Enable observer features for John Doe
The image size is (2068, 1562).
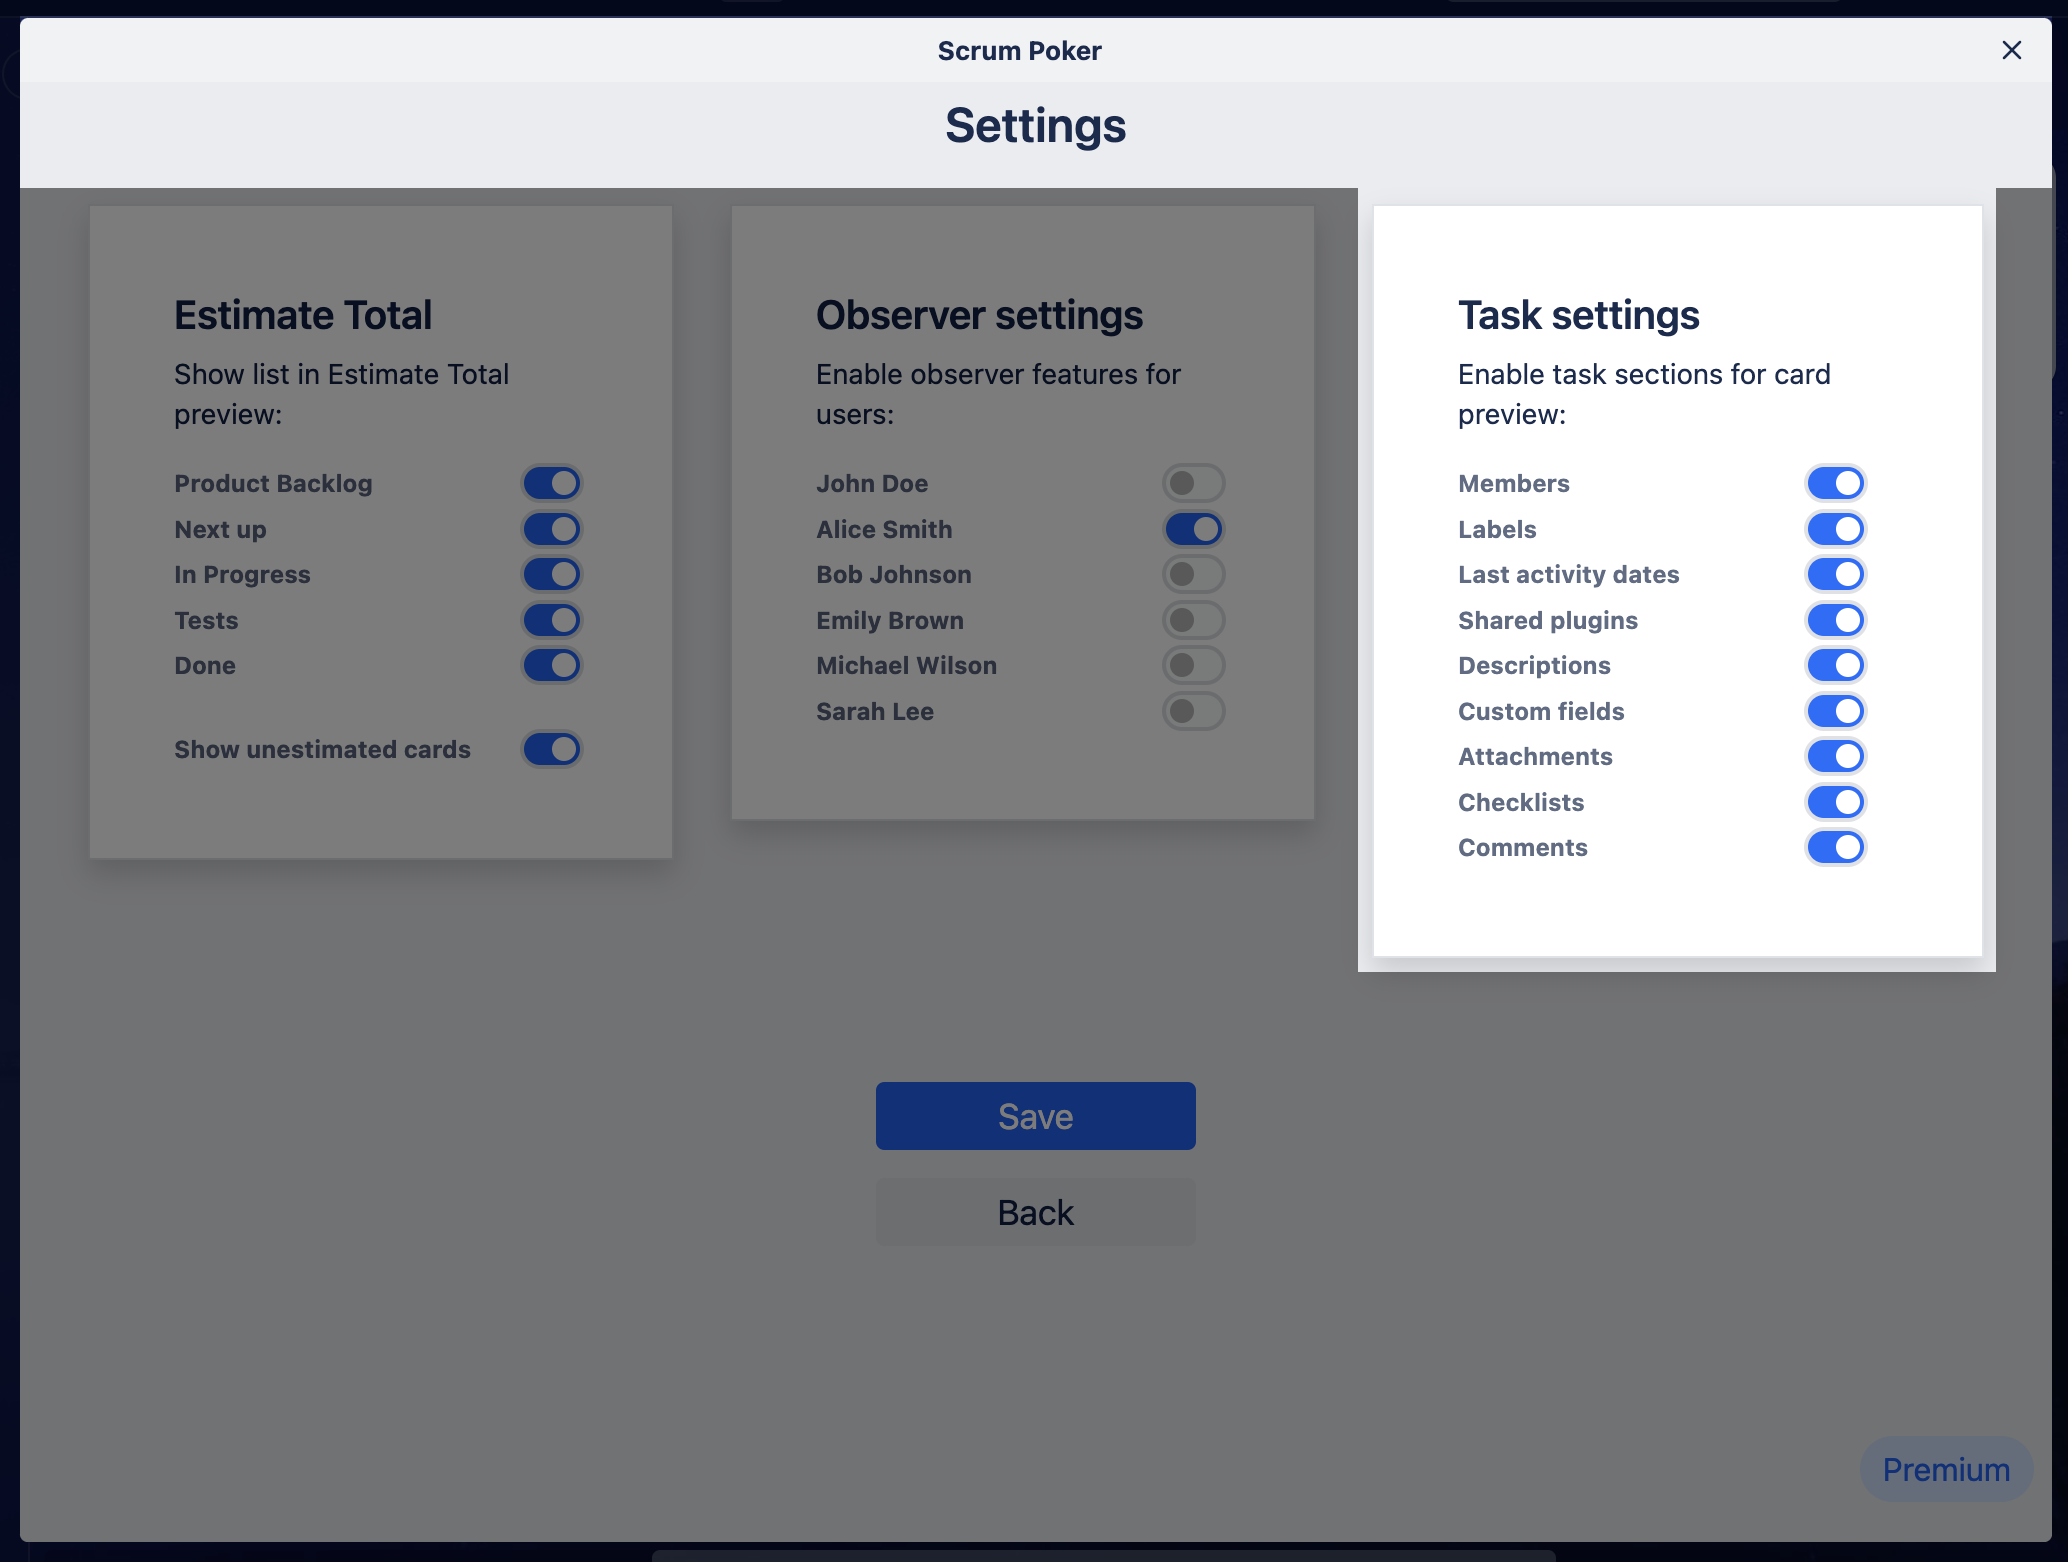(1194, 482)
